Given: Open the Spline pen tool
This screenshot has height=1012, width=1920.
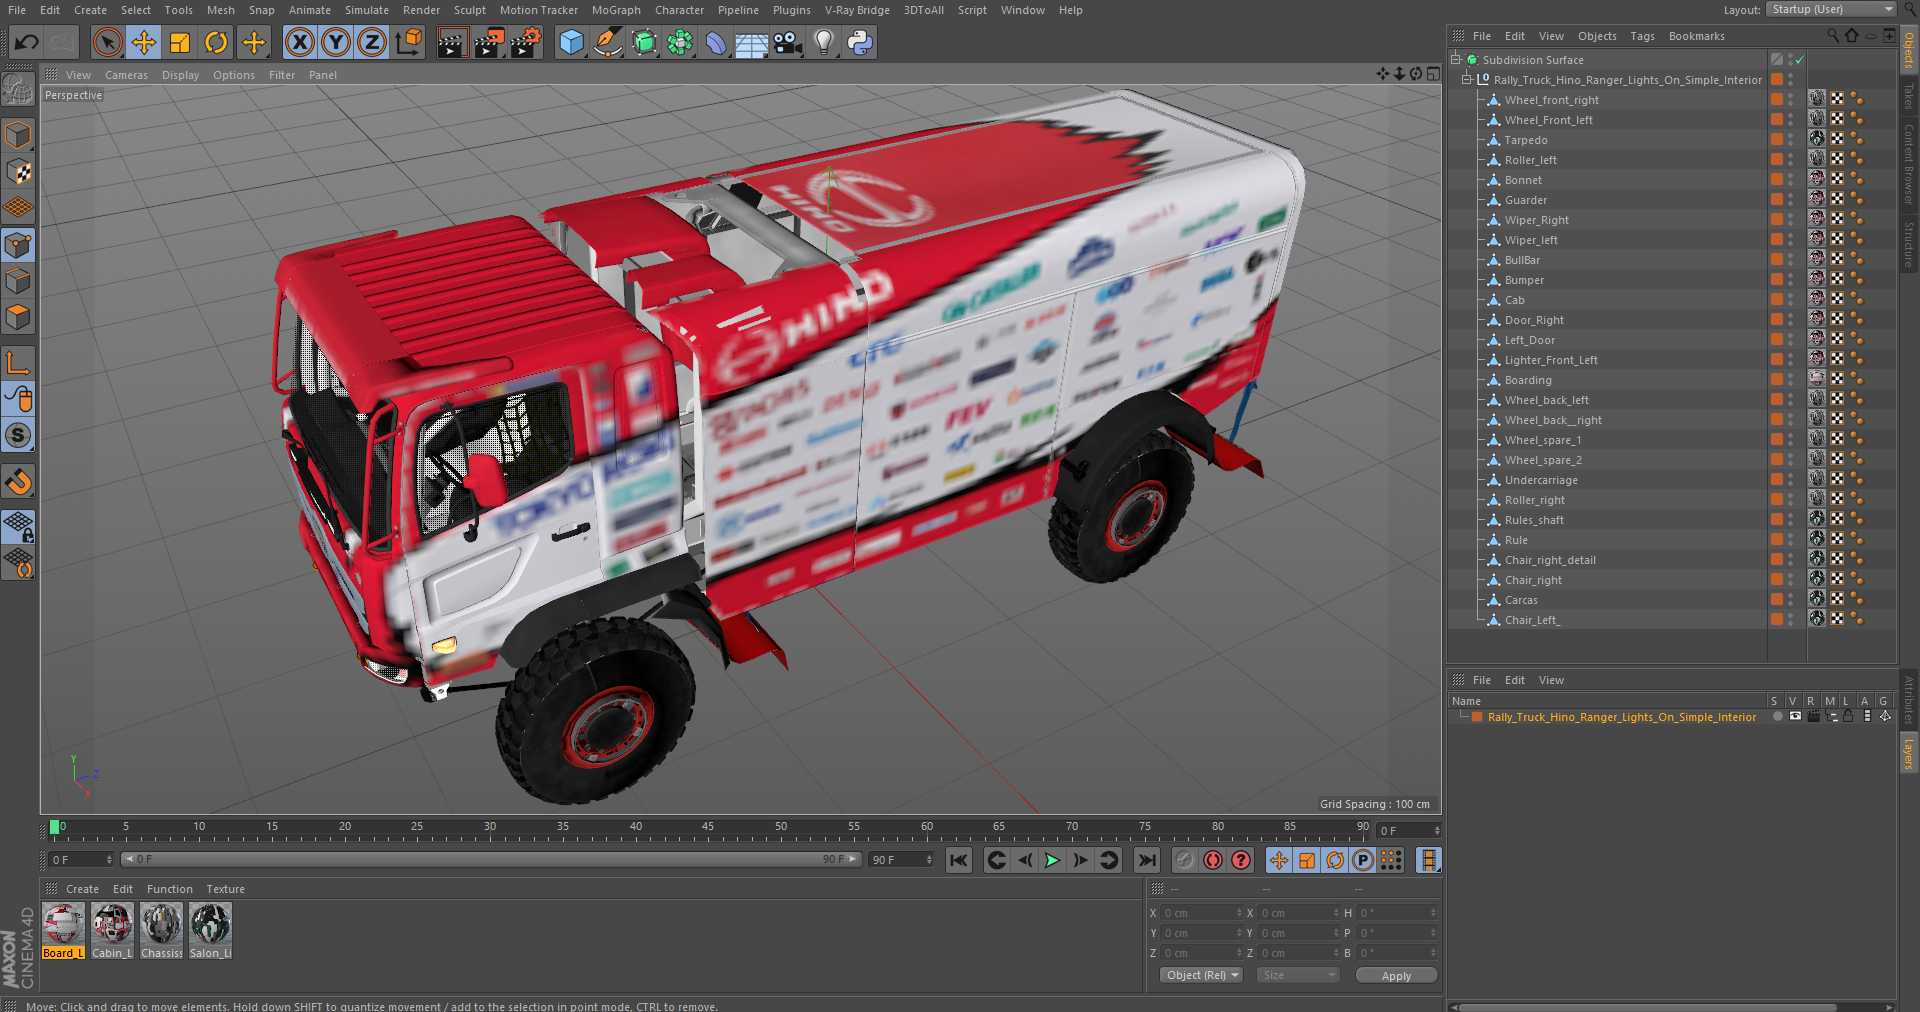Looking at the screenshot, I should click(x=607, y=42).
